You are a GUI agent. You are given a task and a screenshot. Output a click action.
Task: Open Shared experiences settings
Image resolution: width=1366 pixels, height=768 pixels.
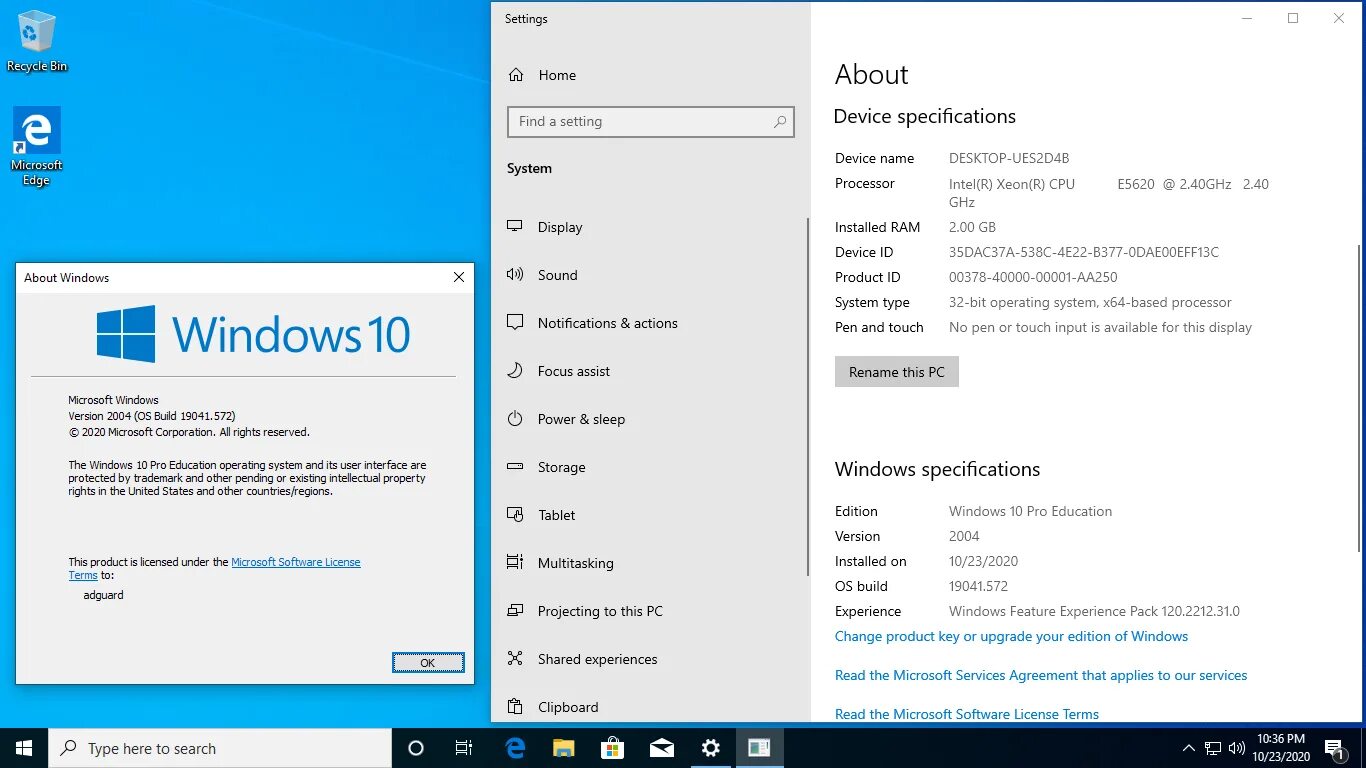pyautogui.click(x=598, y=659)
